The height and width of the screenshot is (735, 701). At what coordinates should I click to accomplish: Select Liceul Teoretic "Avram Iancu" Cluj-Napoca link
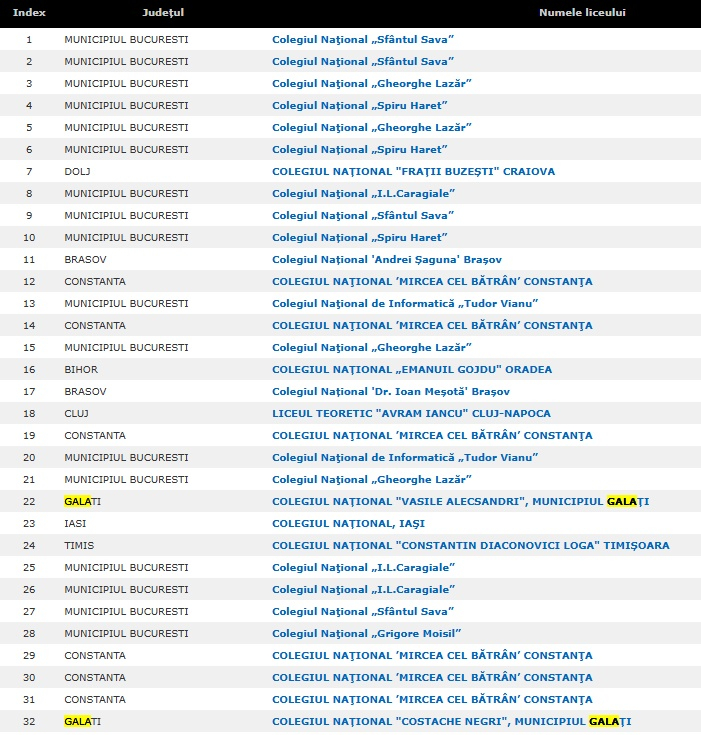coord(411,413)
